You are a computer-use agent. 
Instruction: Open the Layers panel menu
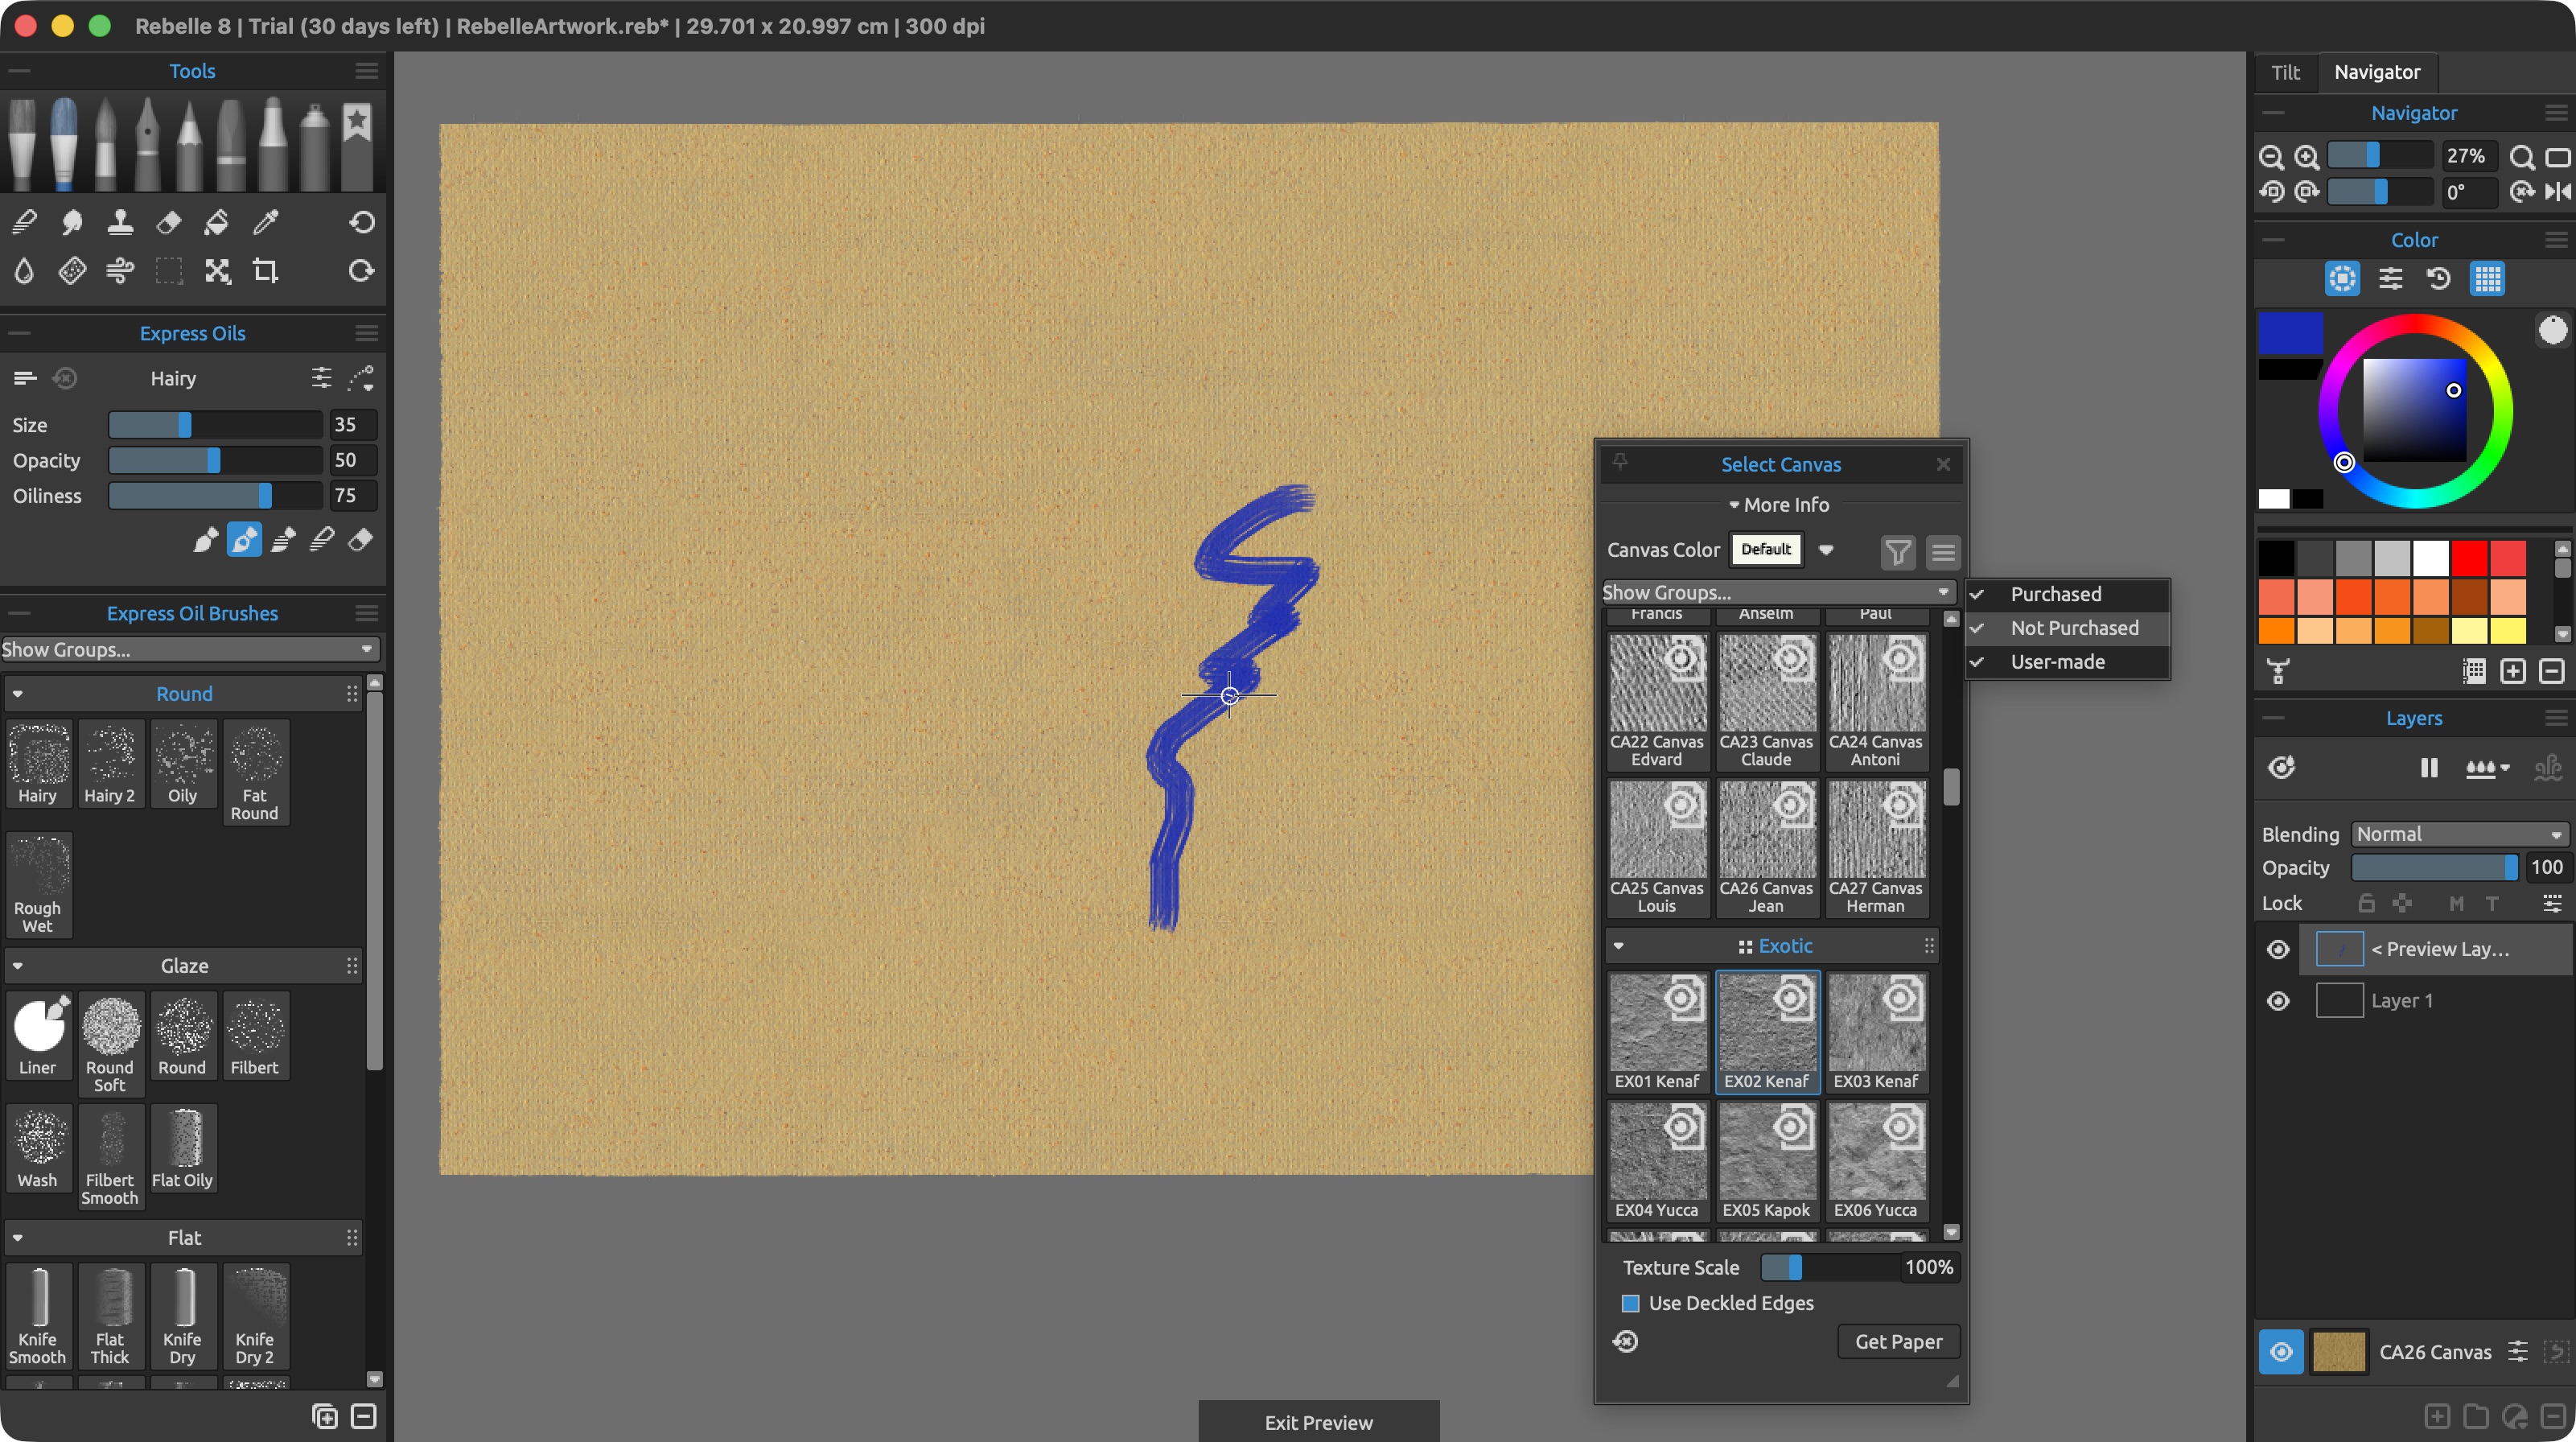click(2555, 718)
